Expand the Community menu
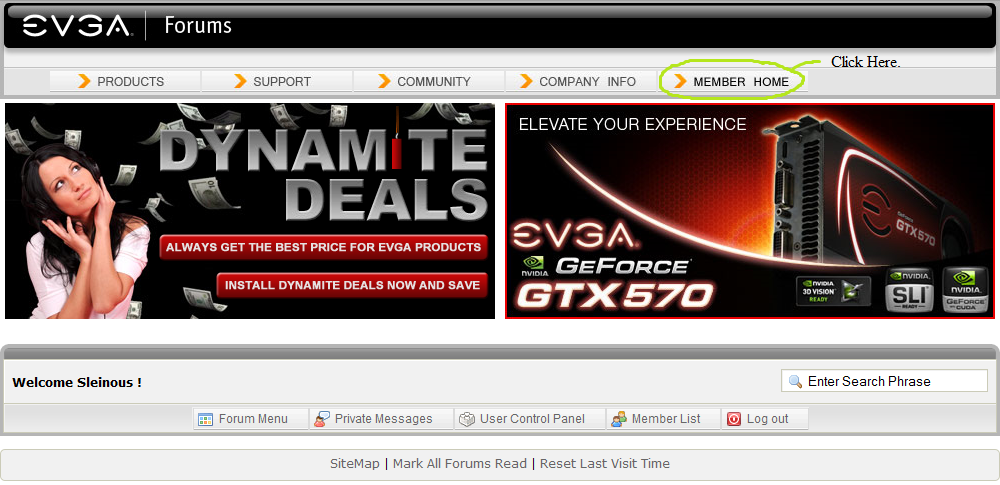The height and width of the screenshot is (485, 1000). coord(433,81)
